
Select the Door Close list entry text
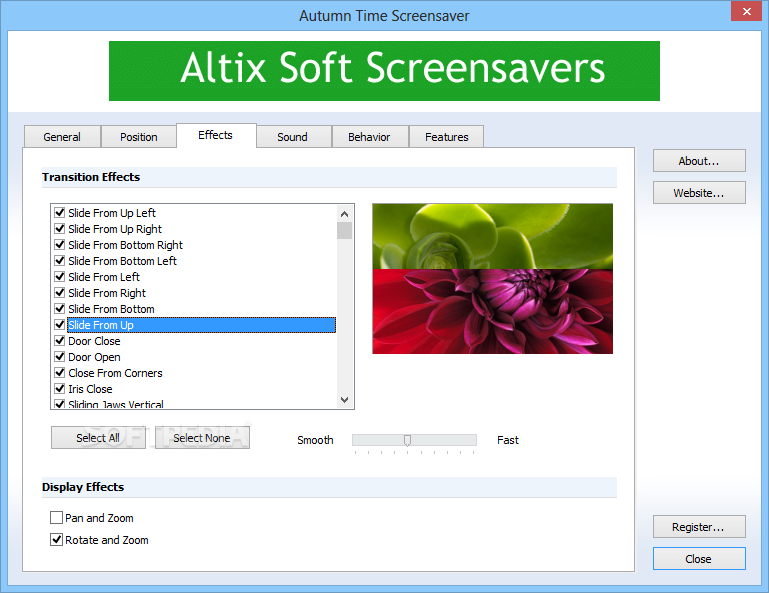[94, 341]
